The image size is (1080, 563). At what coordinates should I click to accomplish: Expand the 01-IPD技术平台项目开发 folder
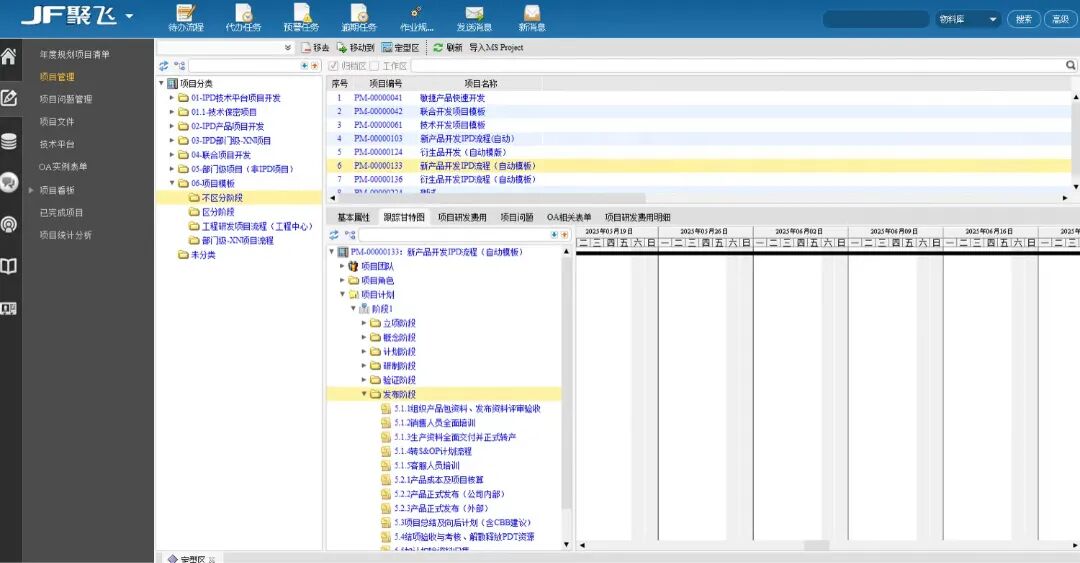(172, 98)
